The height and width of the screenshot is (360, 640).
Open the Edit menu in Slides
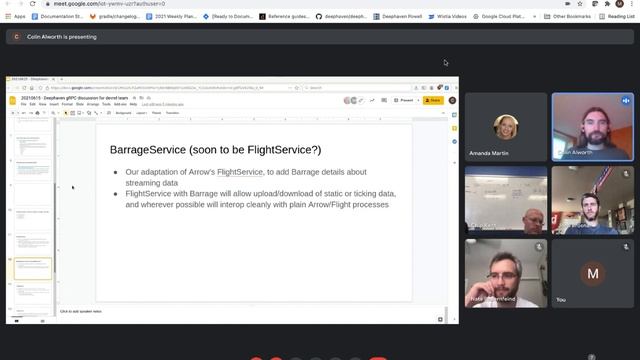(x=33, y=104)
